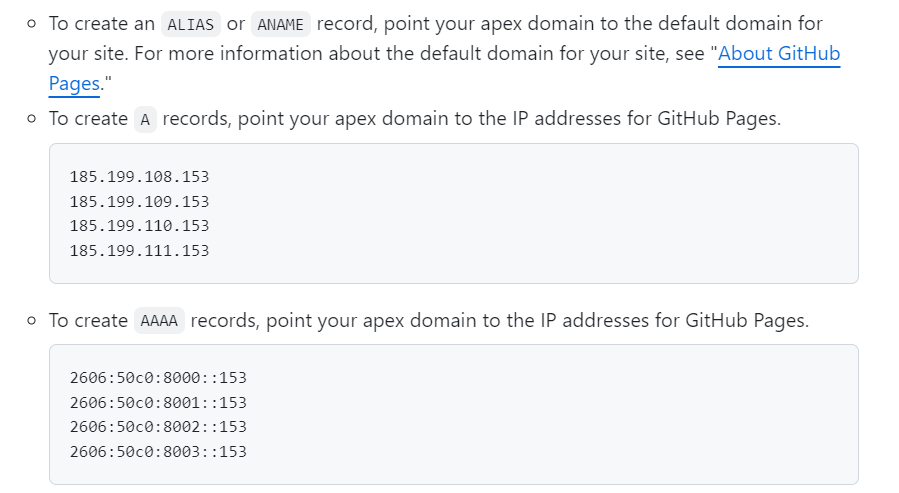The height and width of the screenshot is (493, 899).
Task: Click the ANAME inline code label
Action: pyautogui.click(x=280, y=24)
